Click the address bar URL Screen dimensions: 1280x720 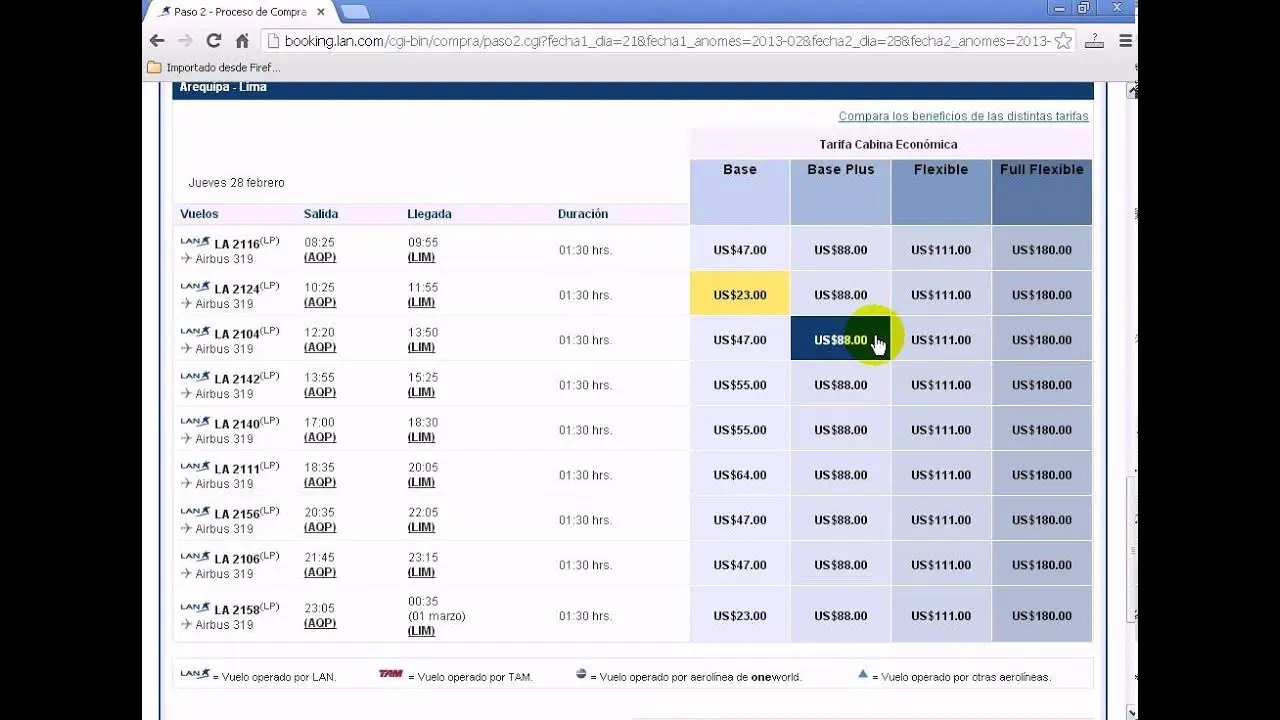click(667, 41)
